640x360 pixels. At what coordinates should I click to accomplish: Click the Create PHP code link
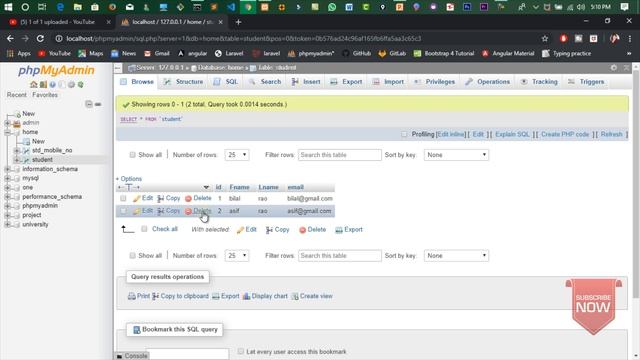[565, 134]
